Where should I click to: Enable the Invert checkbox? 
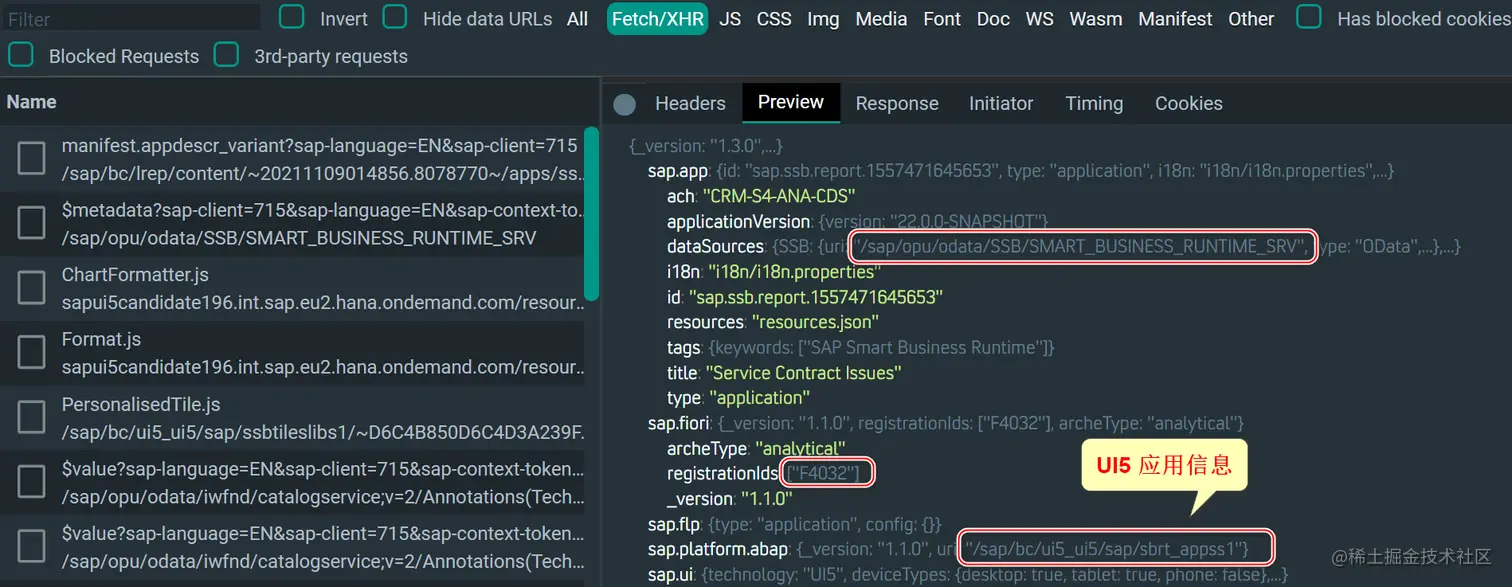click(292, 17)
